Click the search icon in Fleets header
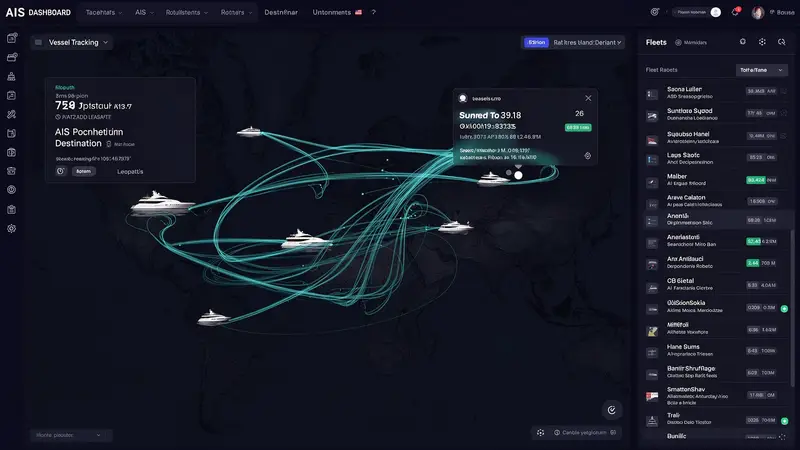This screenshot has width=800, height=450. click(782, 42)
